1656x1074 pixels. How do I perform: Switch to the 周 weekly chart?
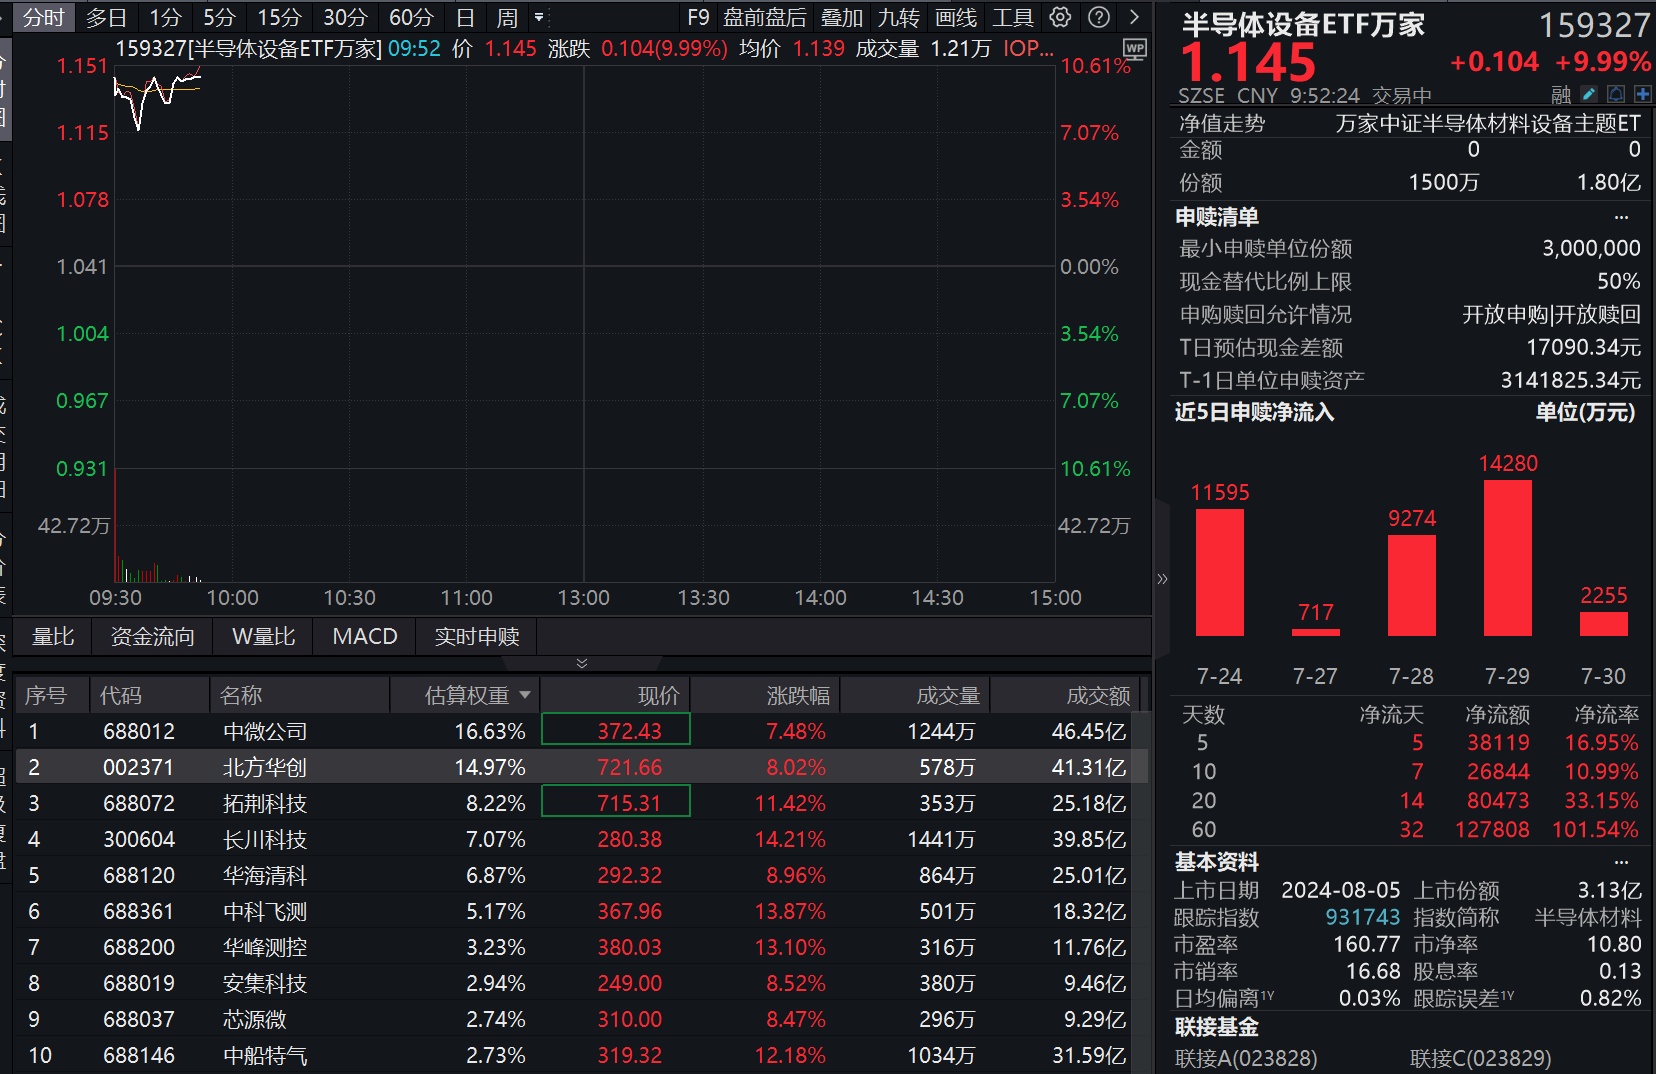[507, 17]
